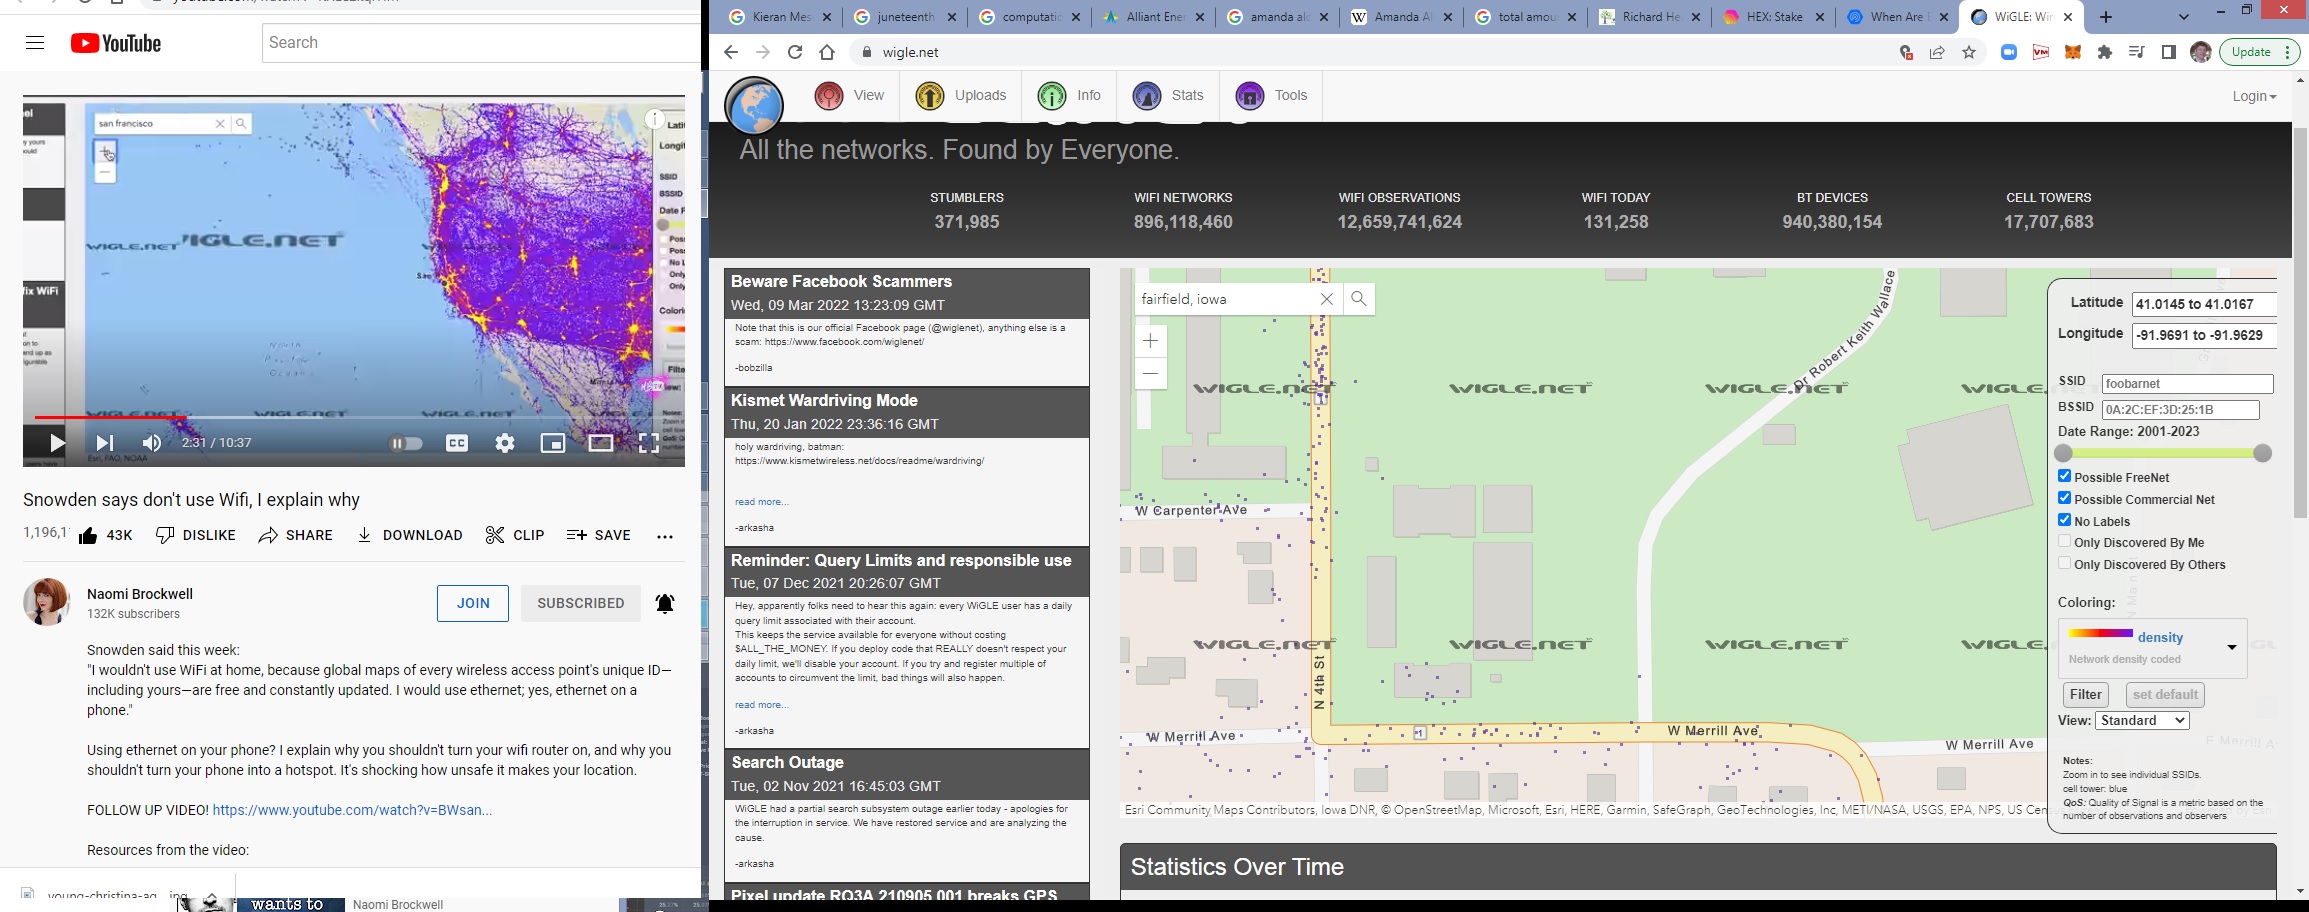Open Chrome extensions puzzle icon
The image size is (2309, 912).
coord(2105,52)
